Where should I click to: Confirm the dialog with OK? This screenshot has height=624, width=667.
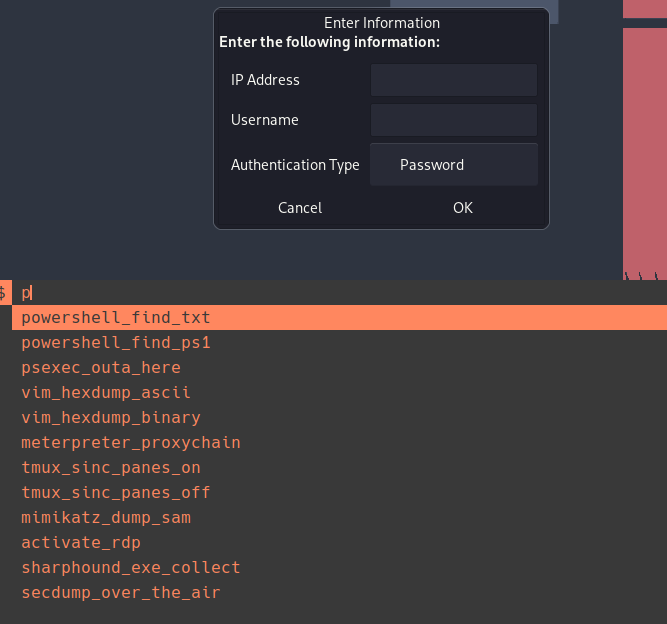[462, 208]
